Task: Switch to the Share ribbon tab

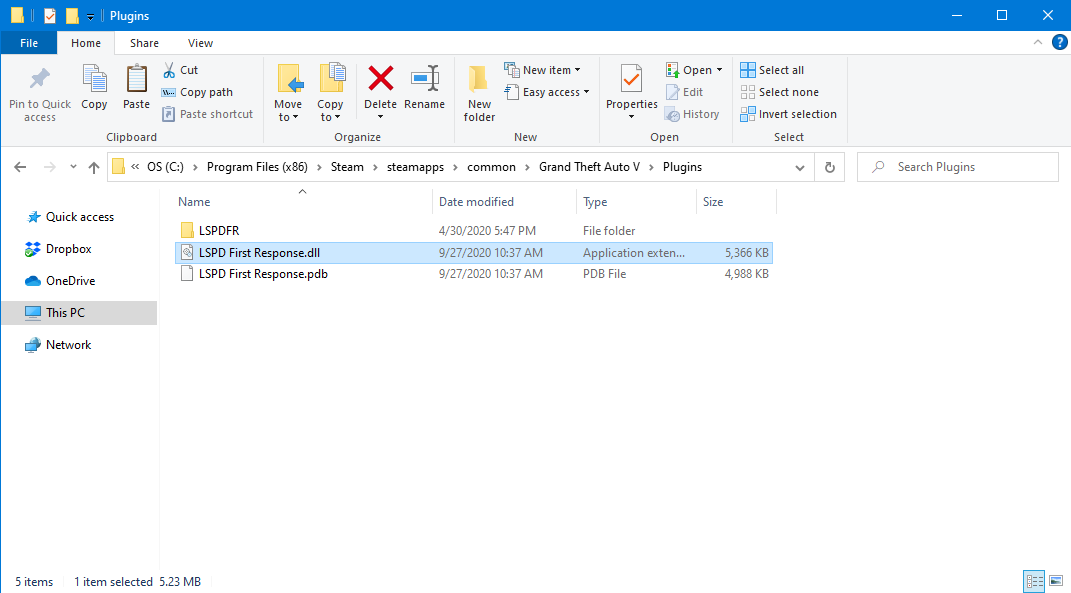Action: point(144,43)
